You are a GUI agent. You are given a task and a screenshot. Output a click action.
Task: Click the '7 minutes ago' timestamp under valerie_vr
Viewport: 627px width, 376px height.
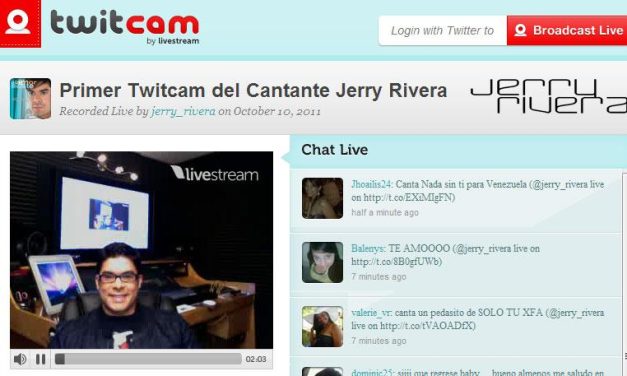[x=379, y=340]
